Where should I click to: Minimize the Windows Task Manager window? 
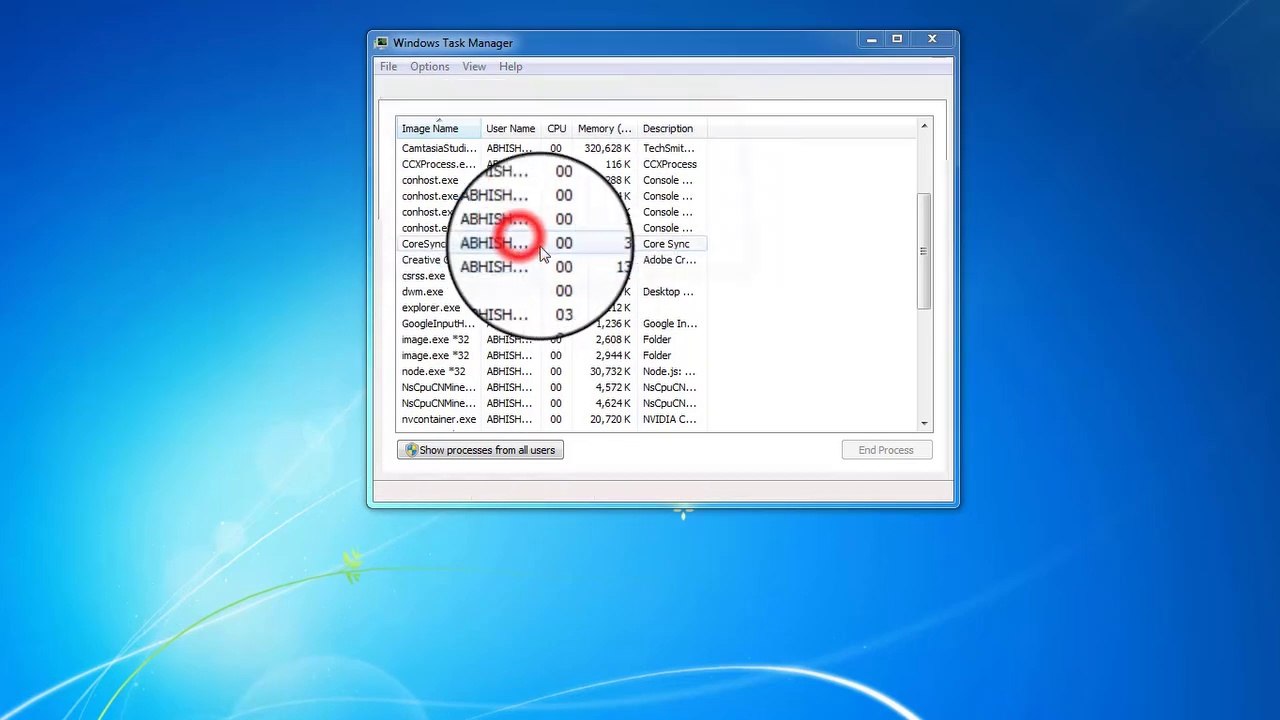click(x=871, y=40)
